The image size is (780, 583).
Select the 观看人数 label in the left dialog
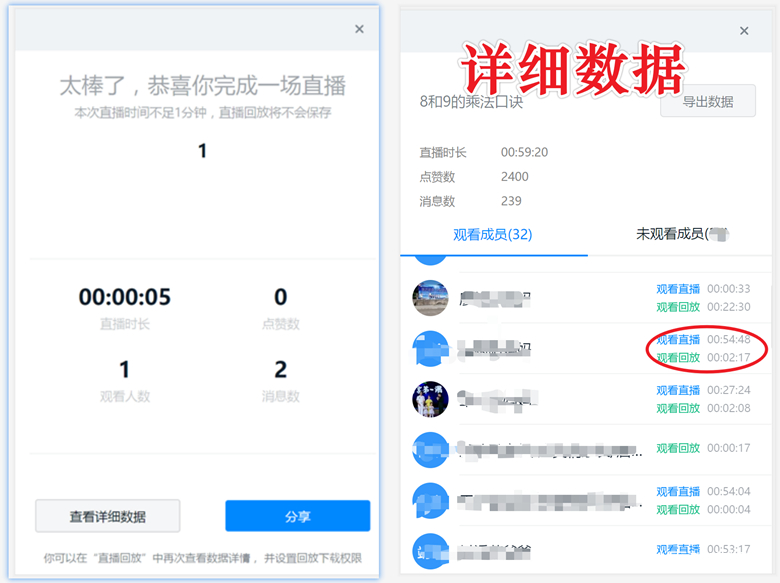(124, 396)
